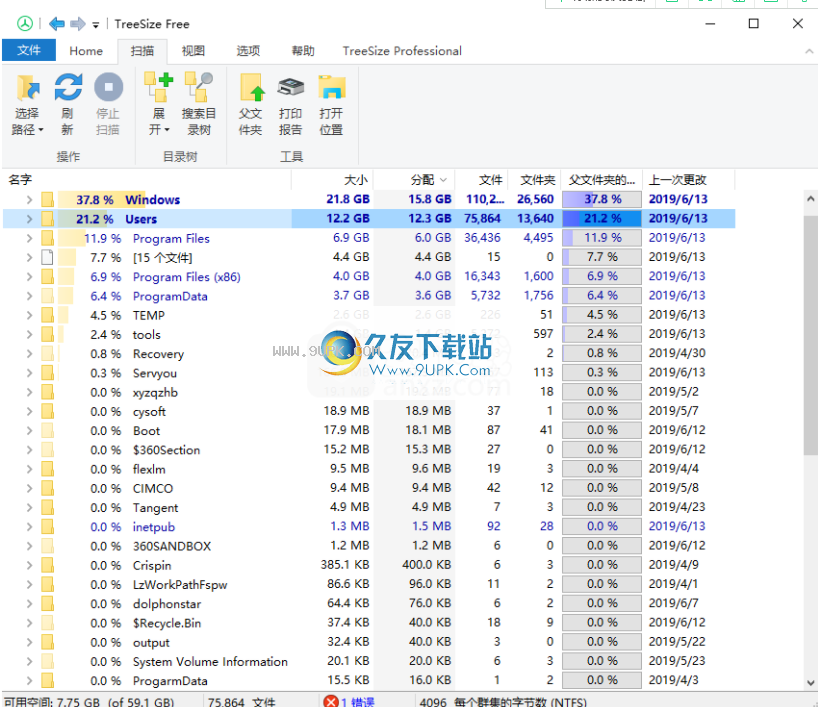The height and width of the screenshot is (707, 818).
Task: Switch to the 视图 tab
Action: point(193,51)
